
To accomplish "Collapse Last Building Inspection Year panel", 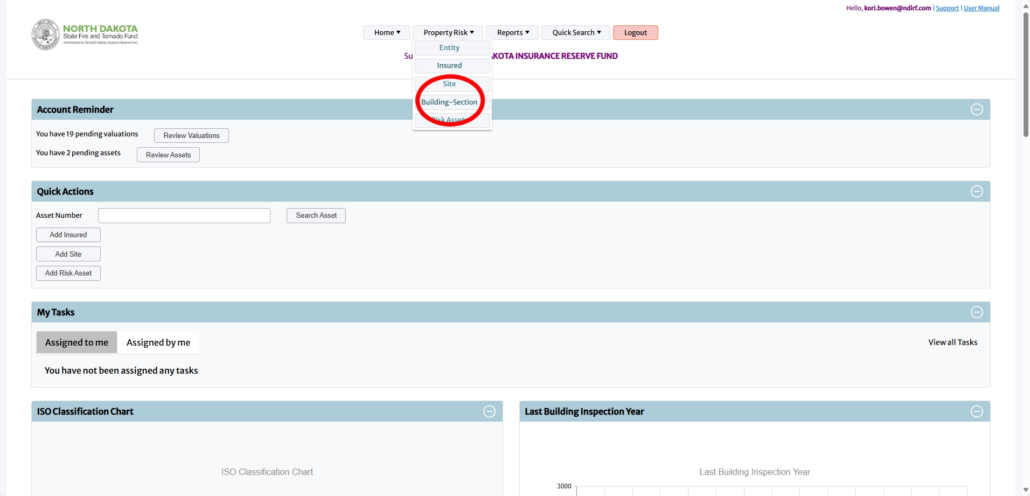I will [x=976, y=411].
